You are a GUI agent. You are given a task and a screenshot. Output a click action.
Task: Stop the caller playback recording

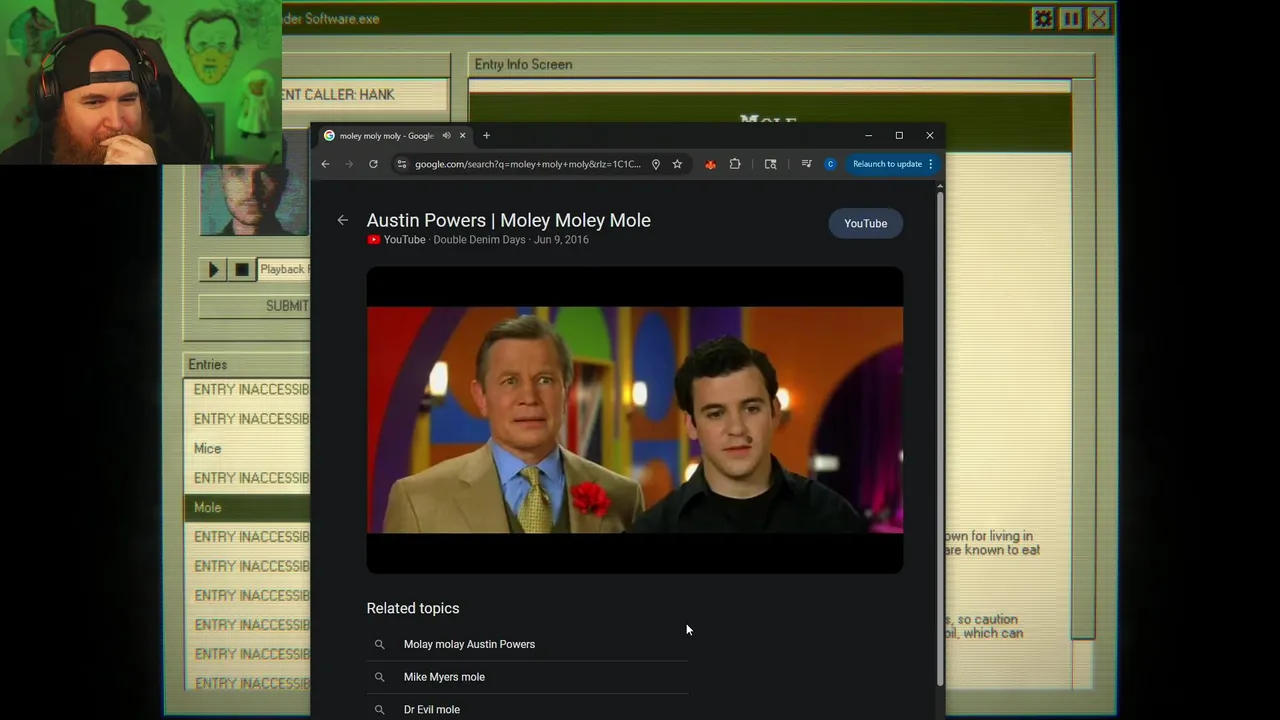(241, 269)
